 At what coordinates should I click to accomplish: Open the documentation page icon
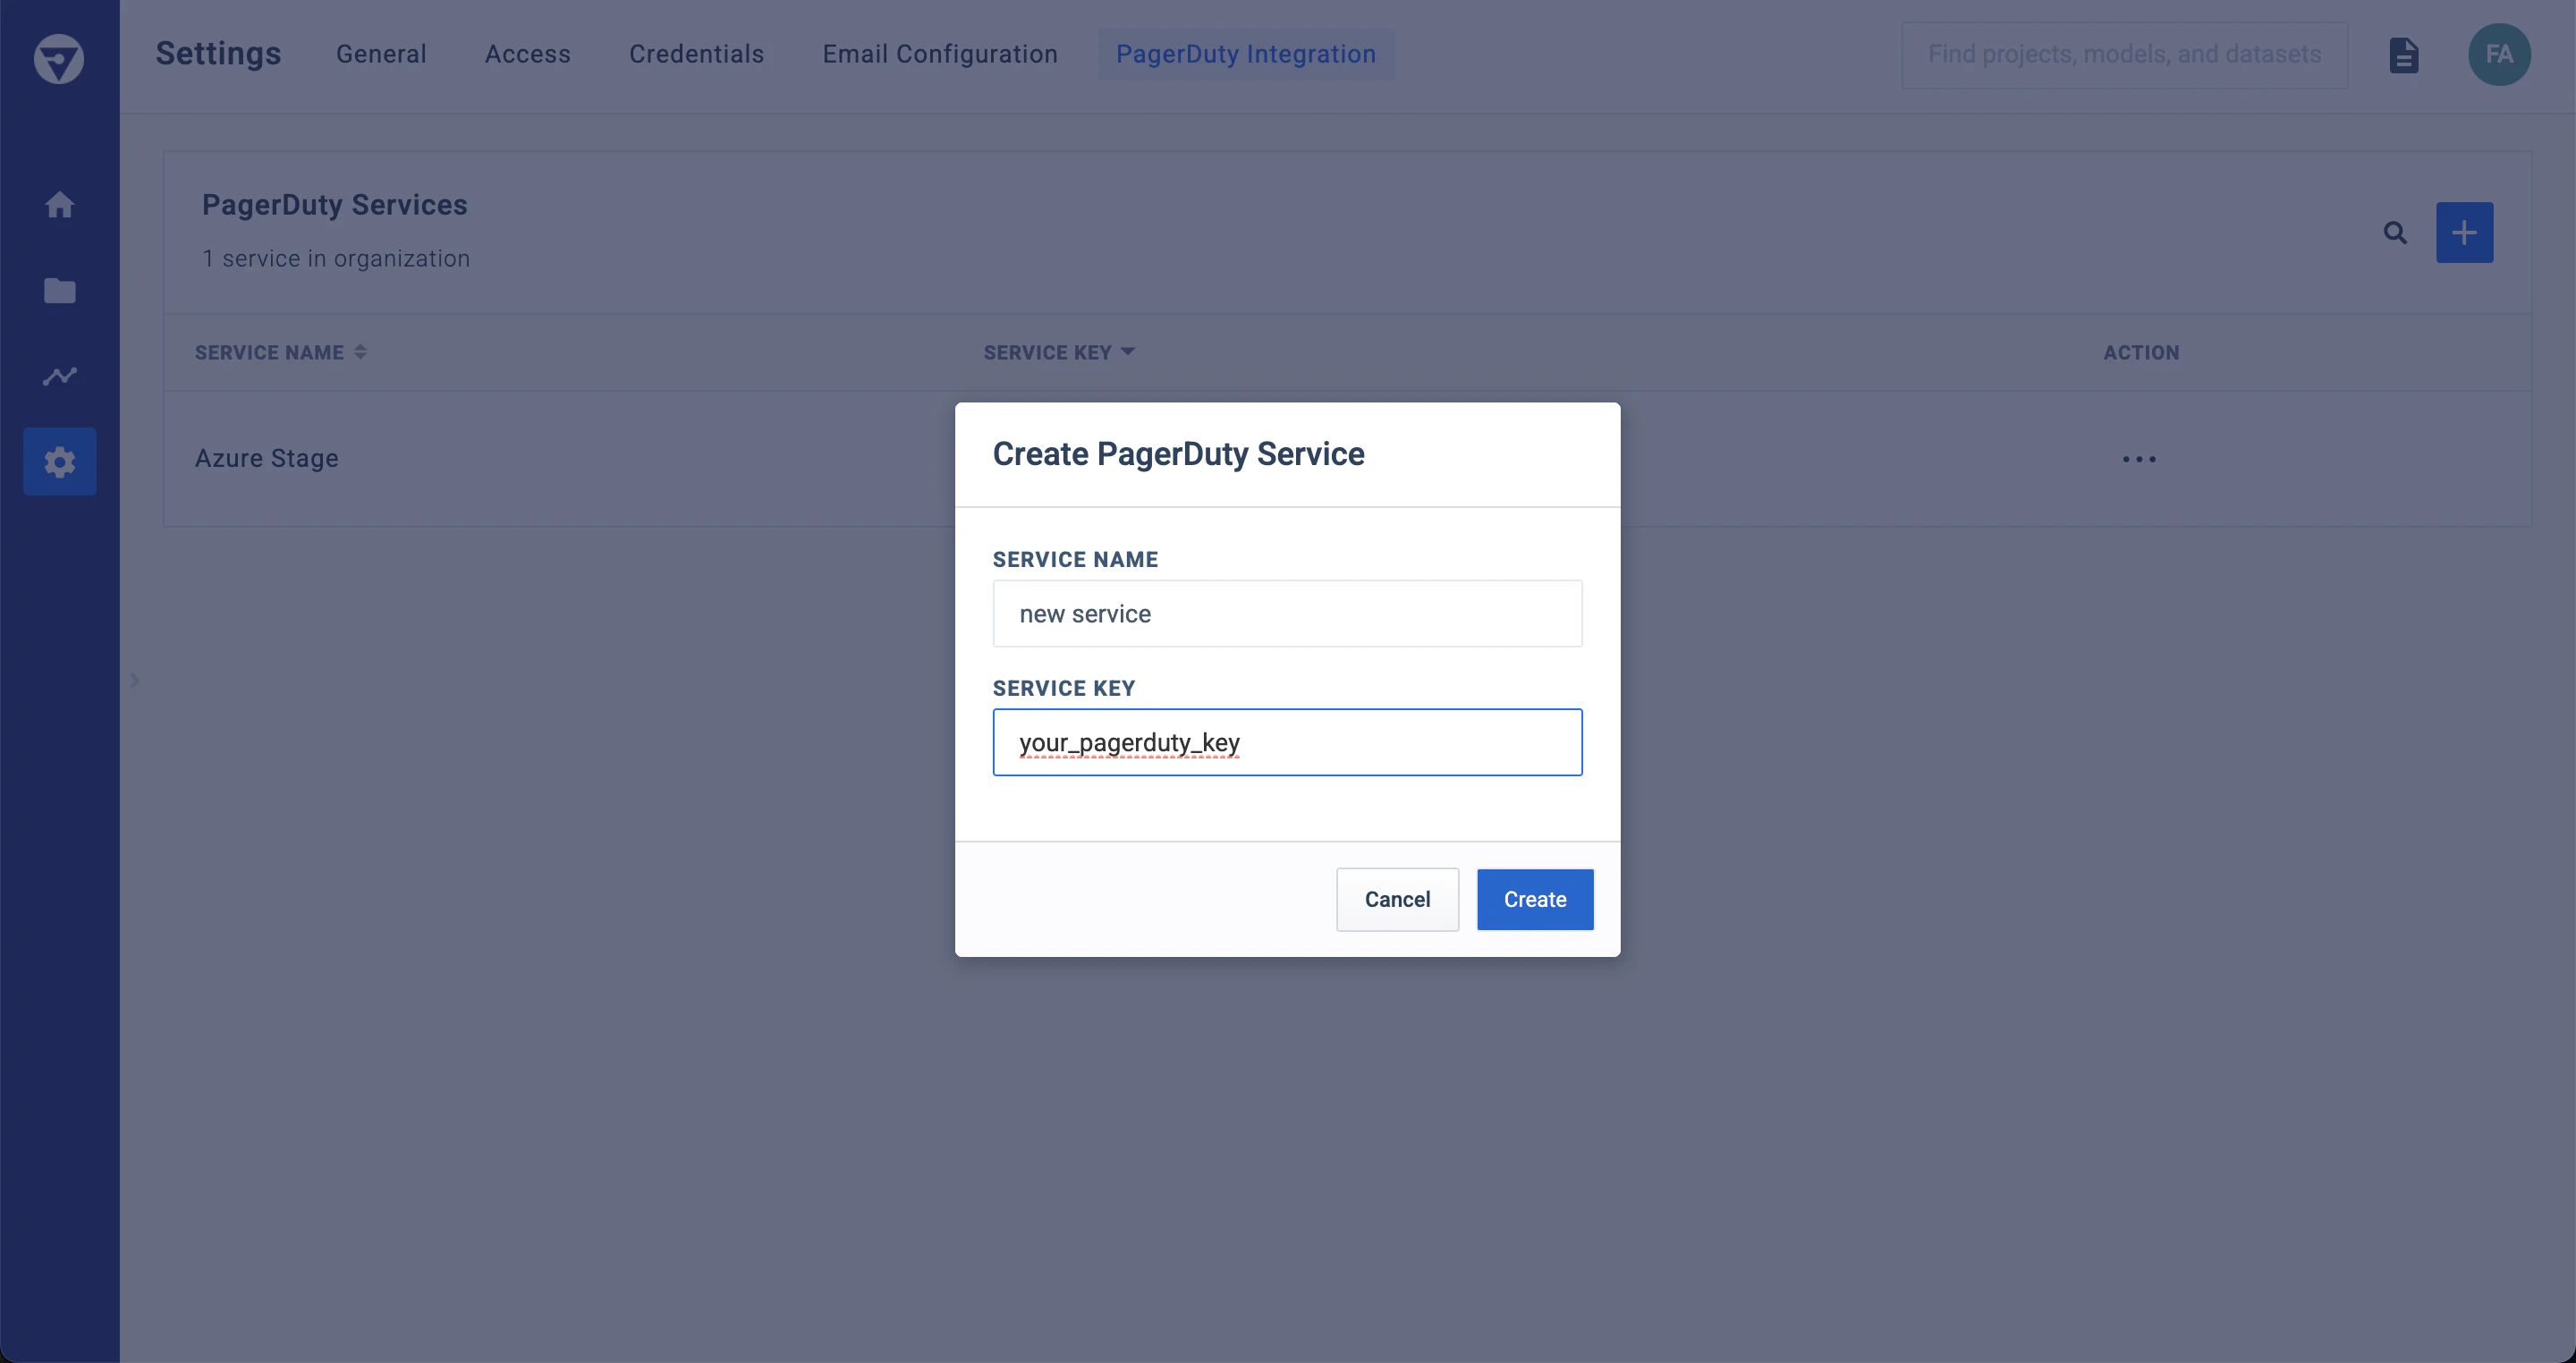2403,55
